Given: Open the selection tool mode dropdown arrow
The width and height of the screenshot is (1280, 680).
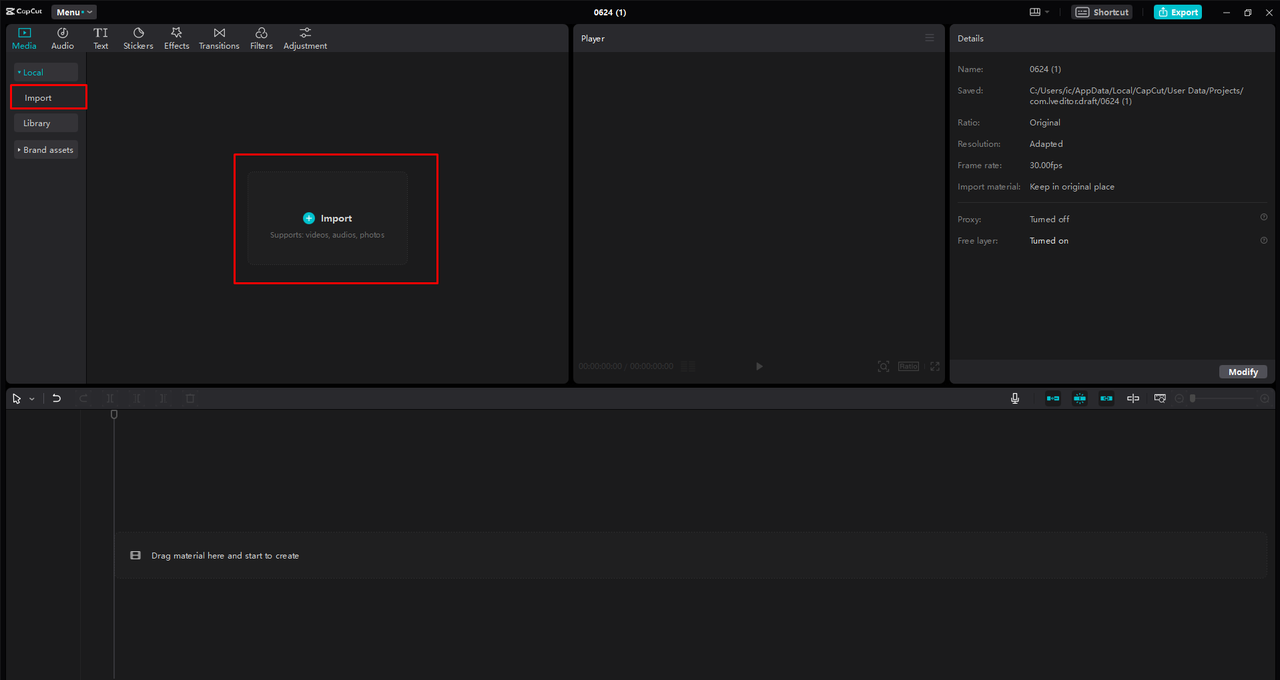Looking at the screenshot, I should click(32, 398).
